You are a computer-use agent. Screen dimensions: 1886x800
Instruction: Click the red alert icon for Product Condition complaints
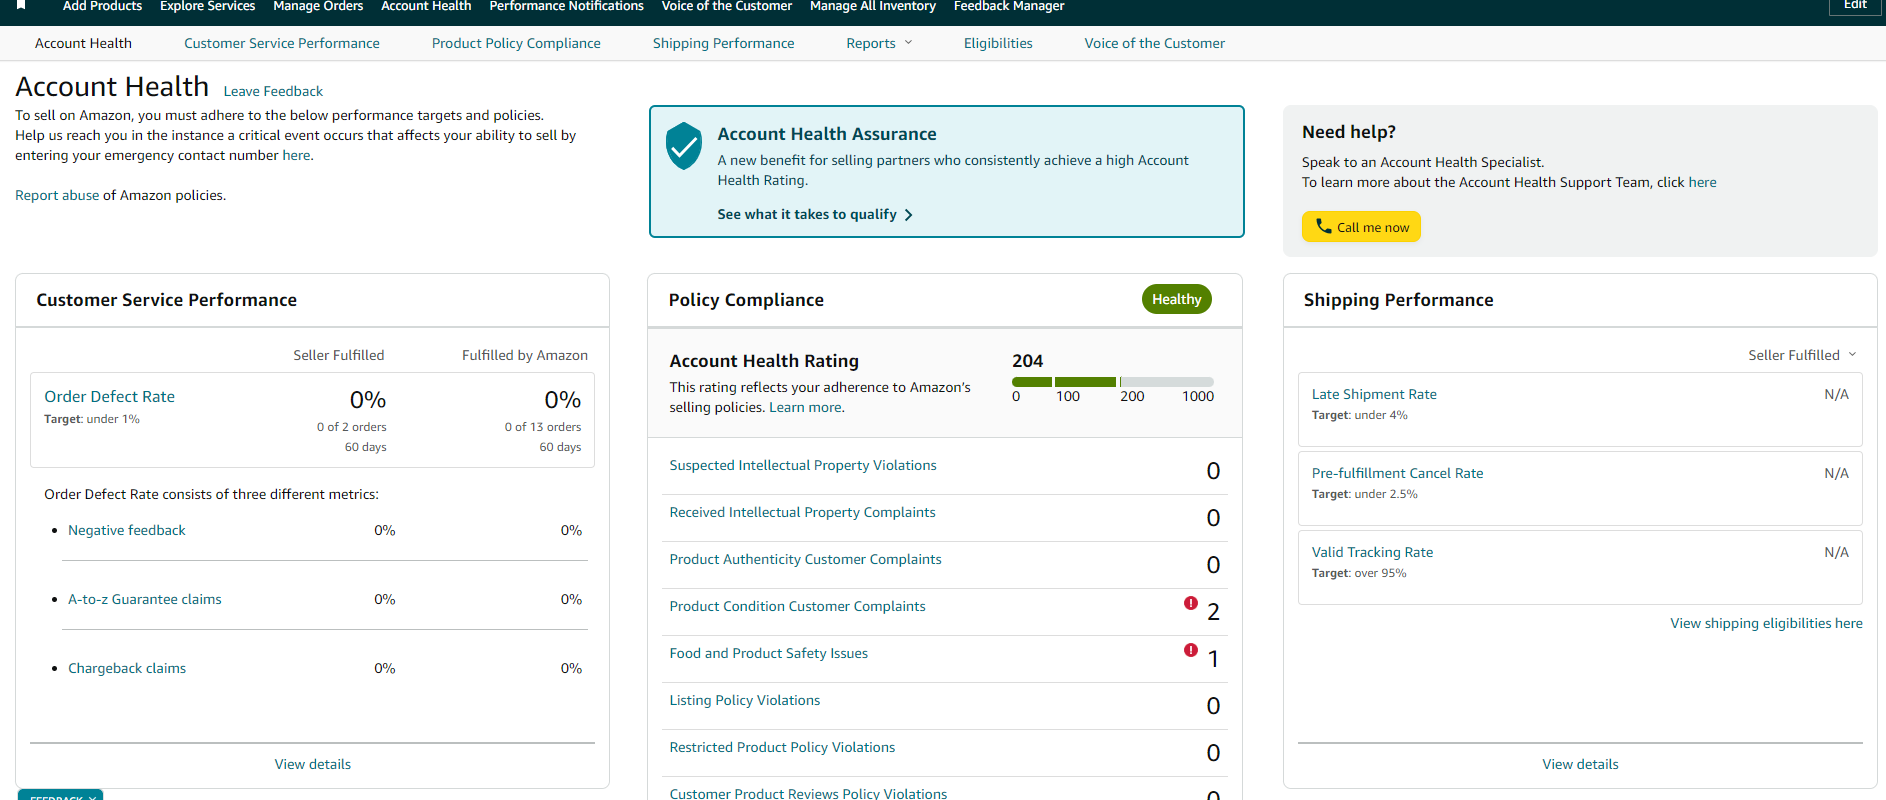[x=1191, y=603]
